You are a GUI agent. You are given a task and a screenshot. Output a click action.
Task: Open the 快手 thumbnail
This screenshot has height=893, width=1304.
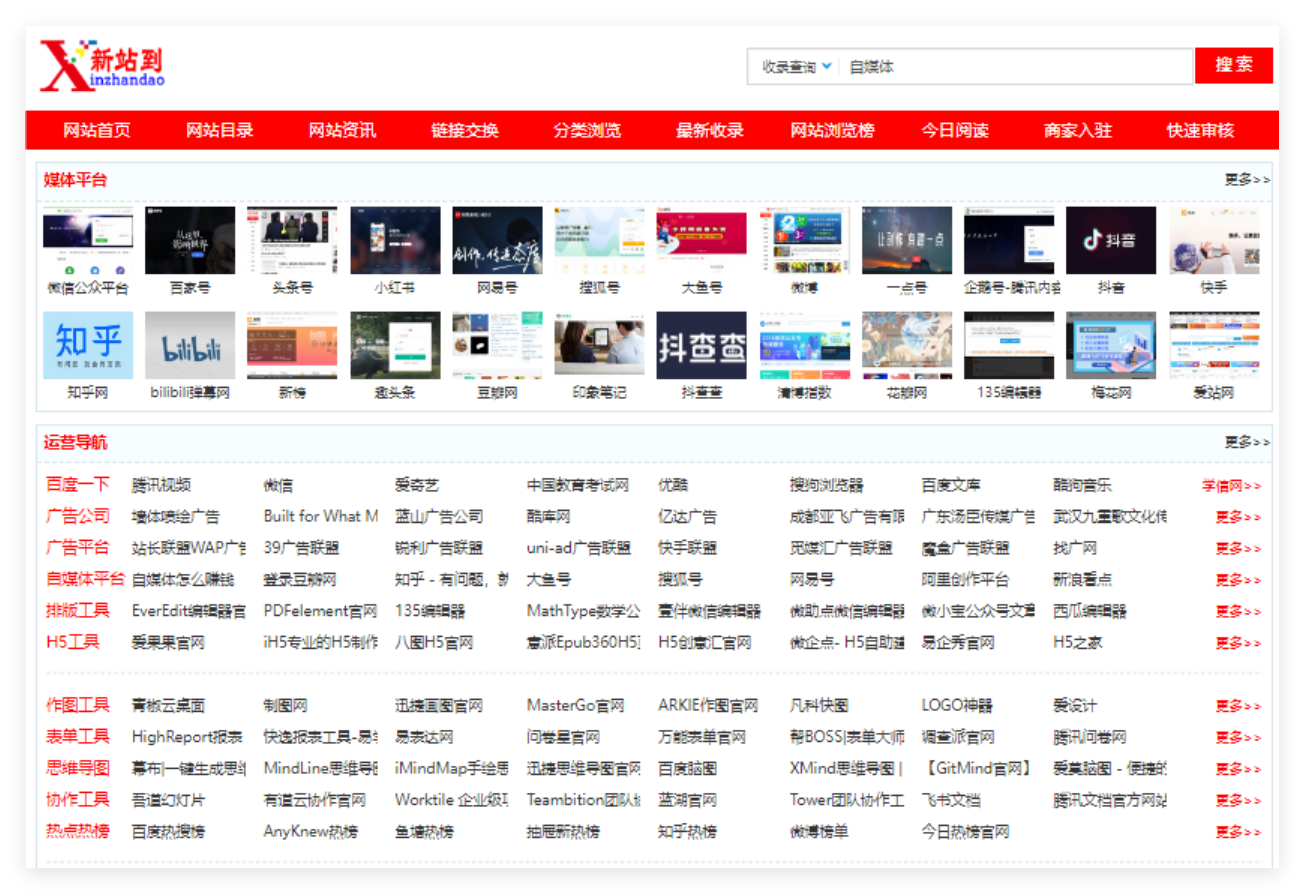tap(1214, 240)
